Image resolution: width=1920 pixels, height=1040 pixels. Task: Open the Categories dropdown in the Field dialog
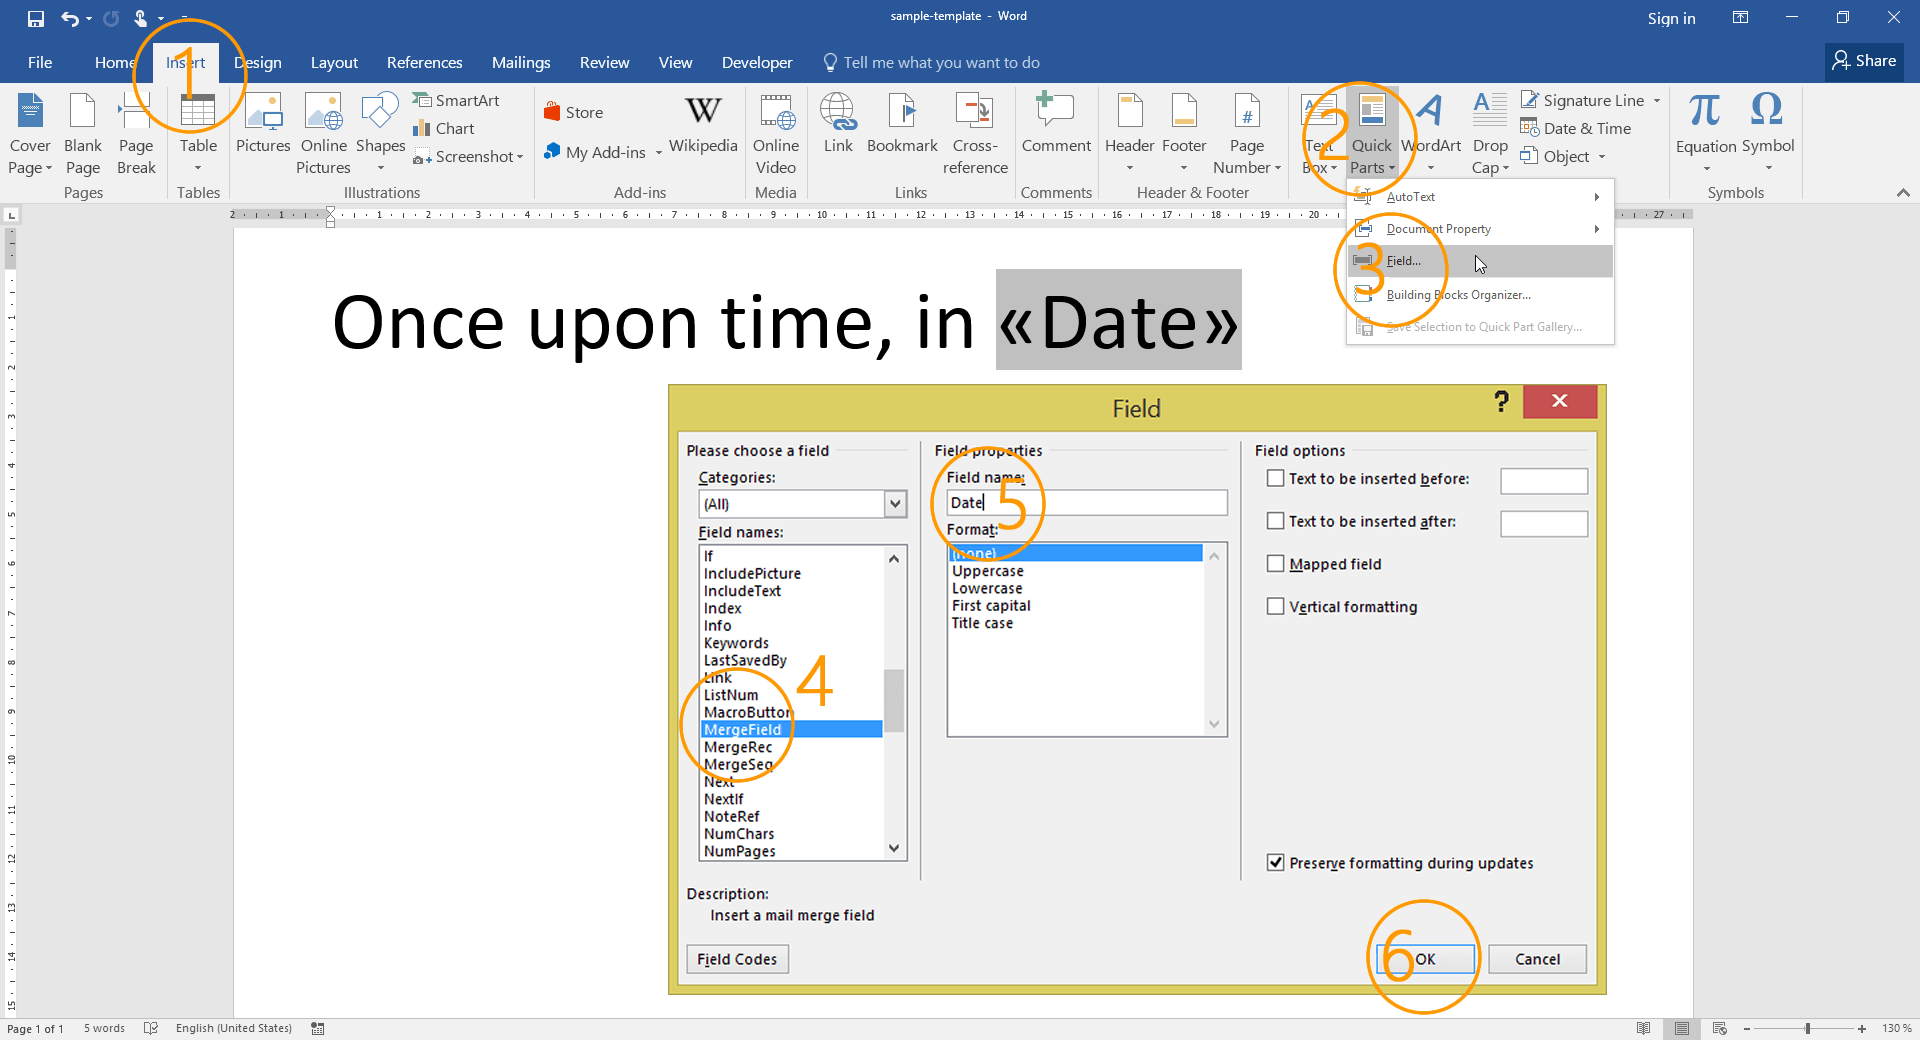pos(895,503)
